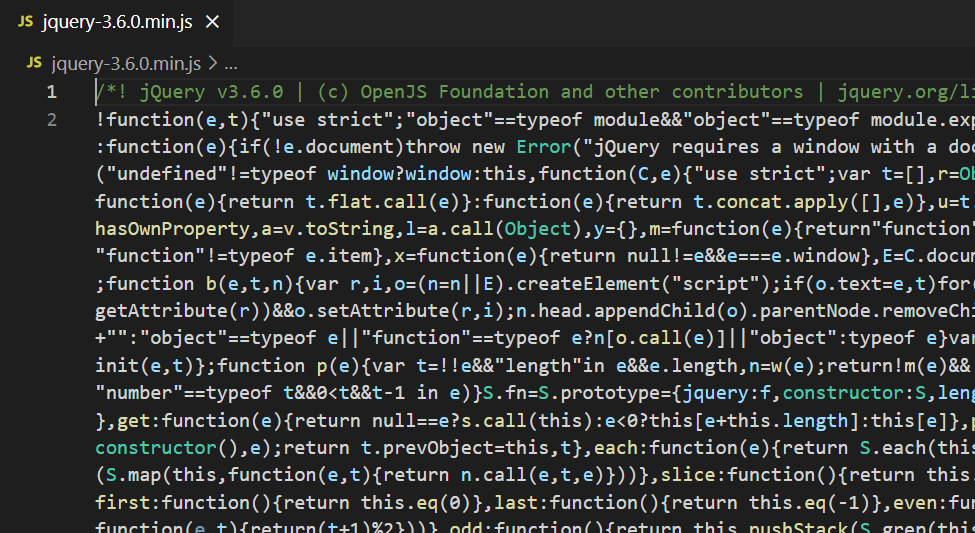Viewport: 975px width, 533px height.
Task: Click "appendChild(o)" in the code
Action: click(x=672, y=311)
